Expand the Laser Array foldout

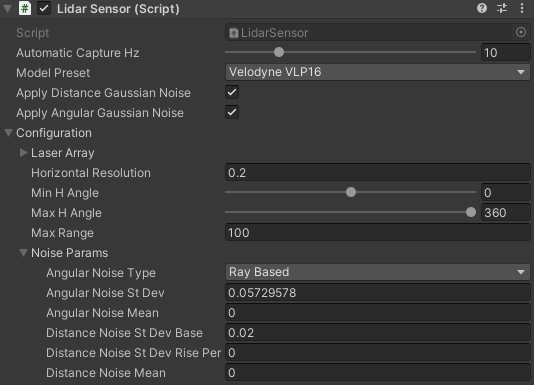pyautogui.click(x=23, y=153)
